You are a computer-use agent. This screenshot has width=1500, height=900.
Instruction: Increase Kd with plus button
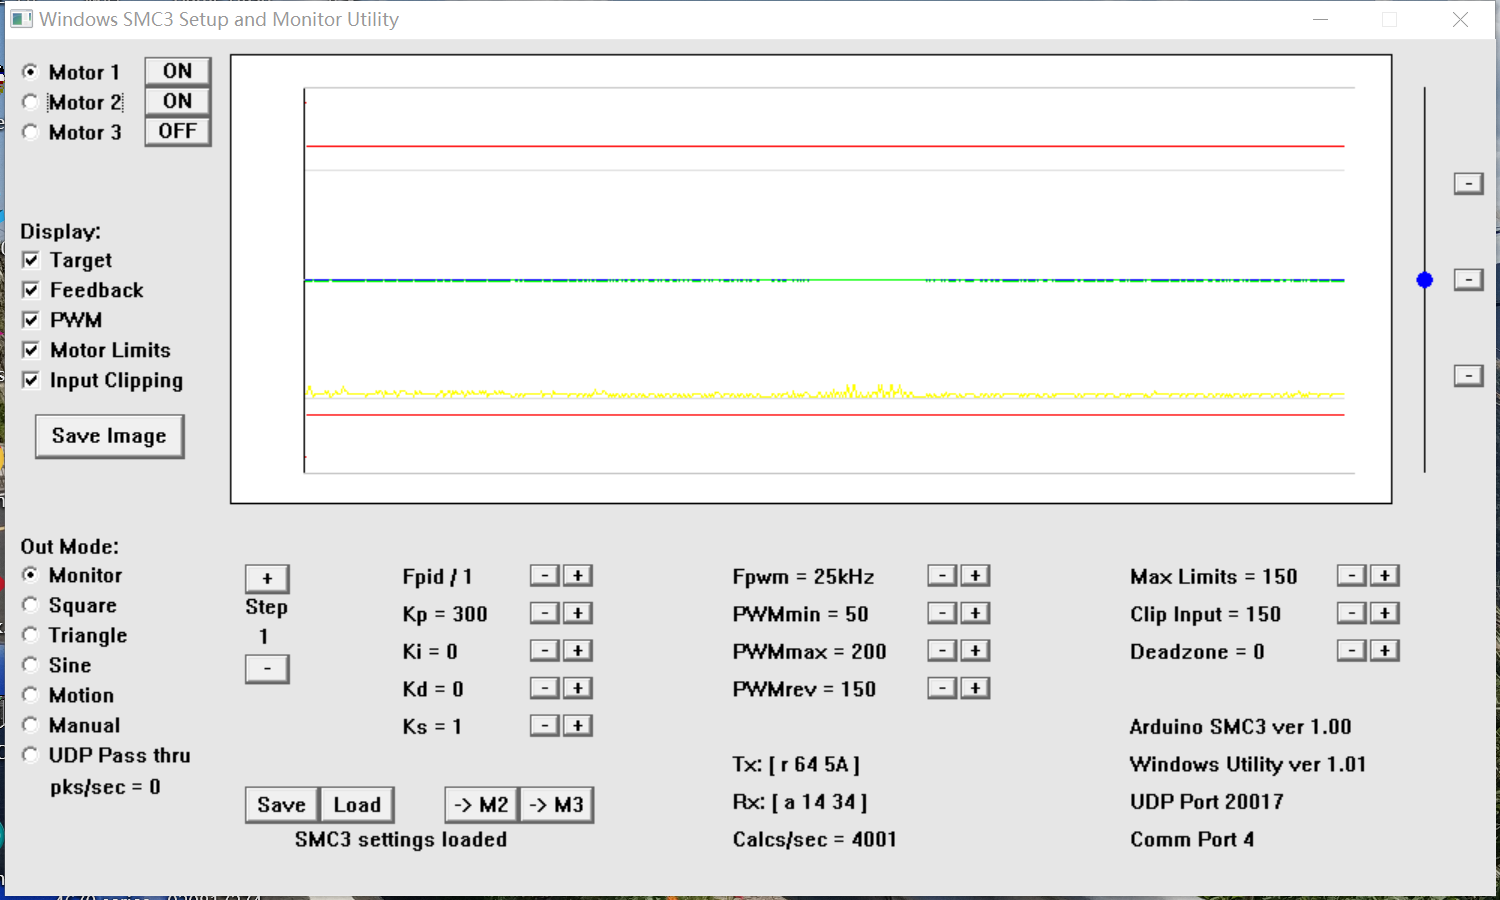578,688
